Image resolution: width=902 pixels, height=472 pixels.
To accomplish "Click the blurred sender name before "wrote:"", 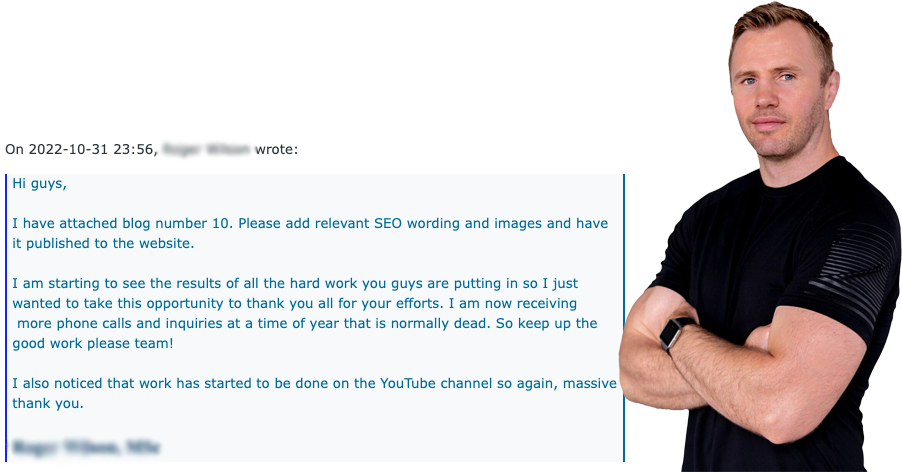I will coord(207,149).
